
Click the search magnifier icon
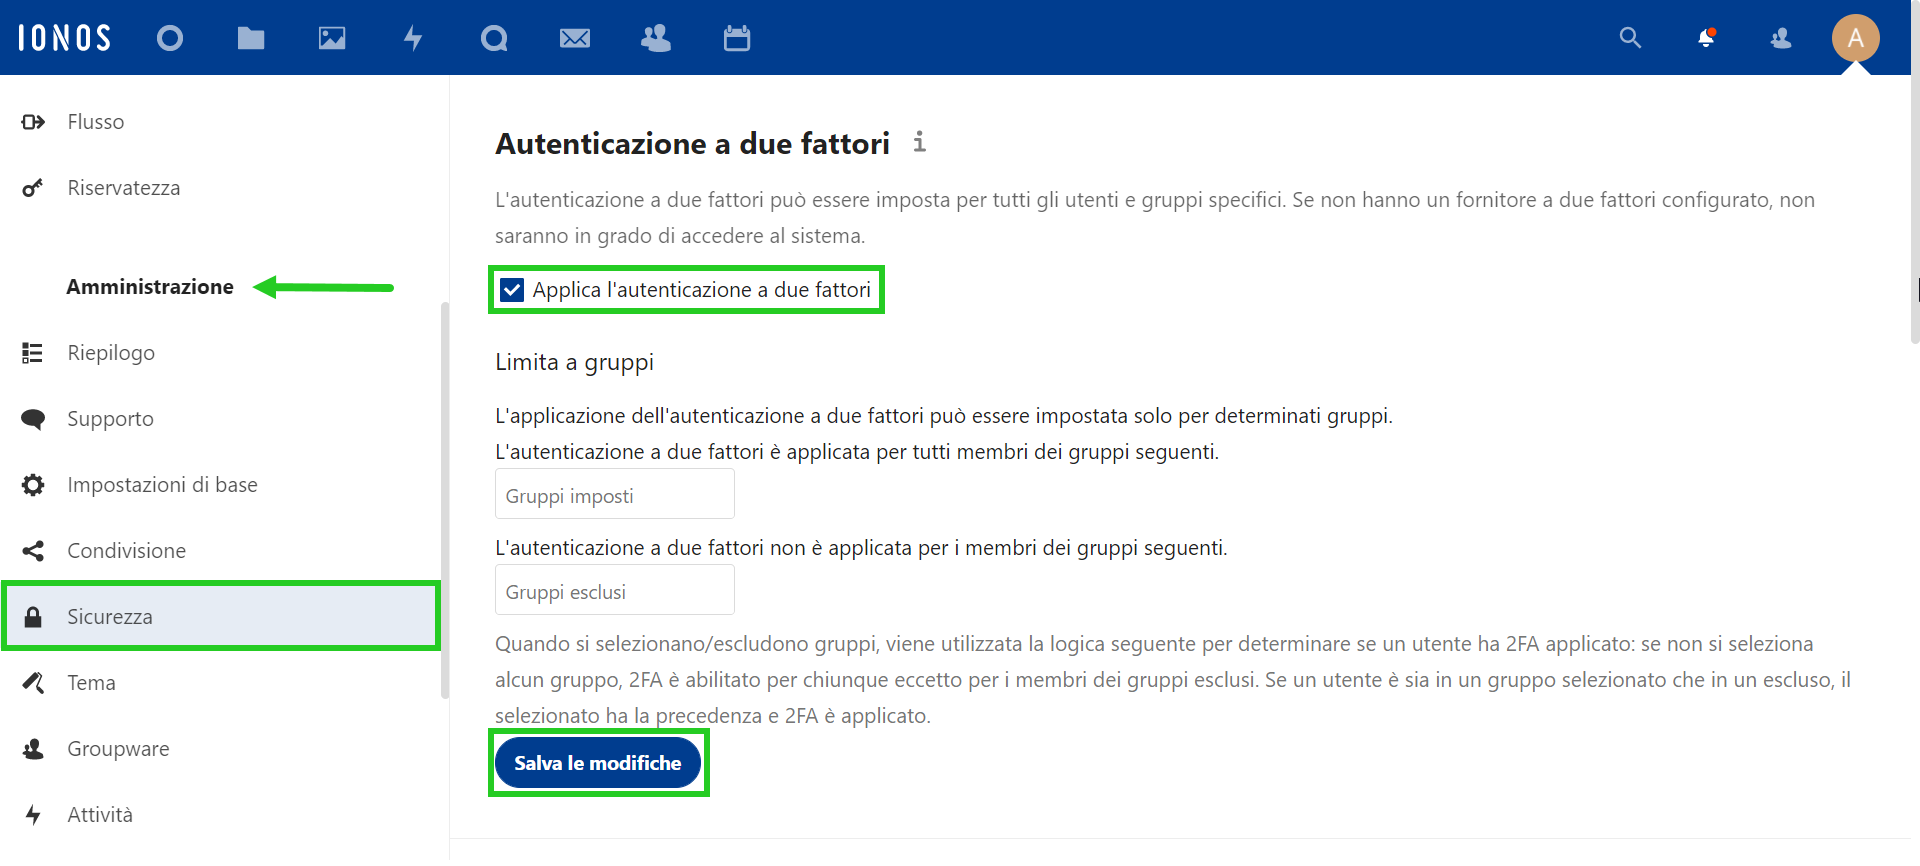1630,38
